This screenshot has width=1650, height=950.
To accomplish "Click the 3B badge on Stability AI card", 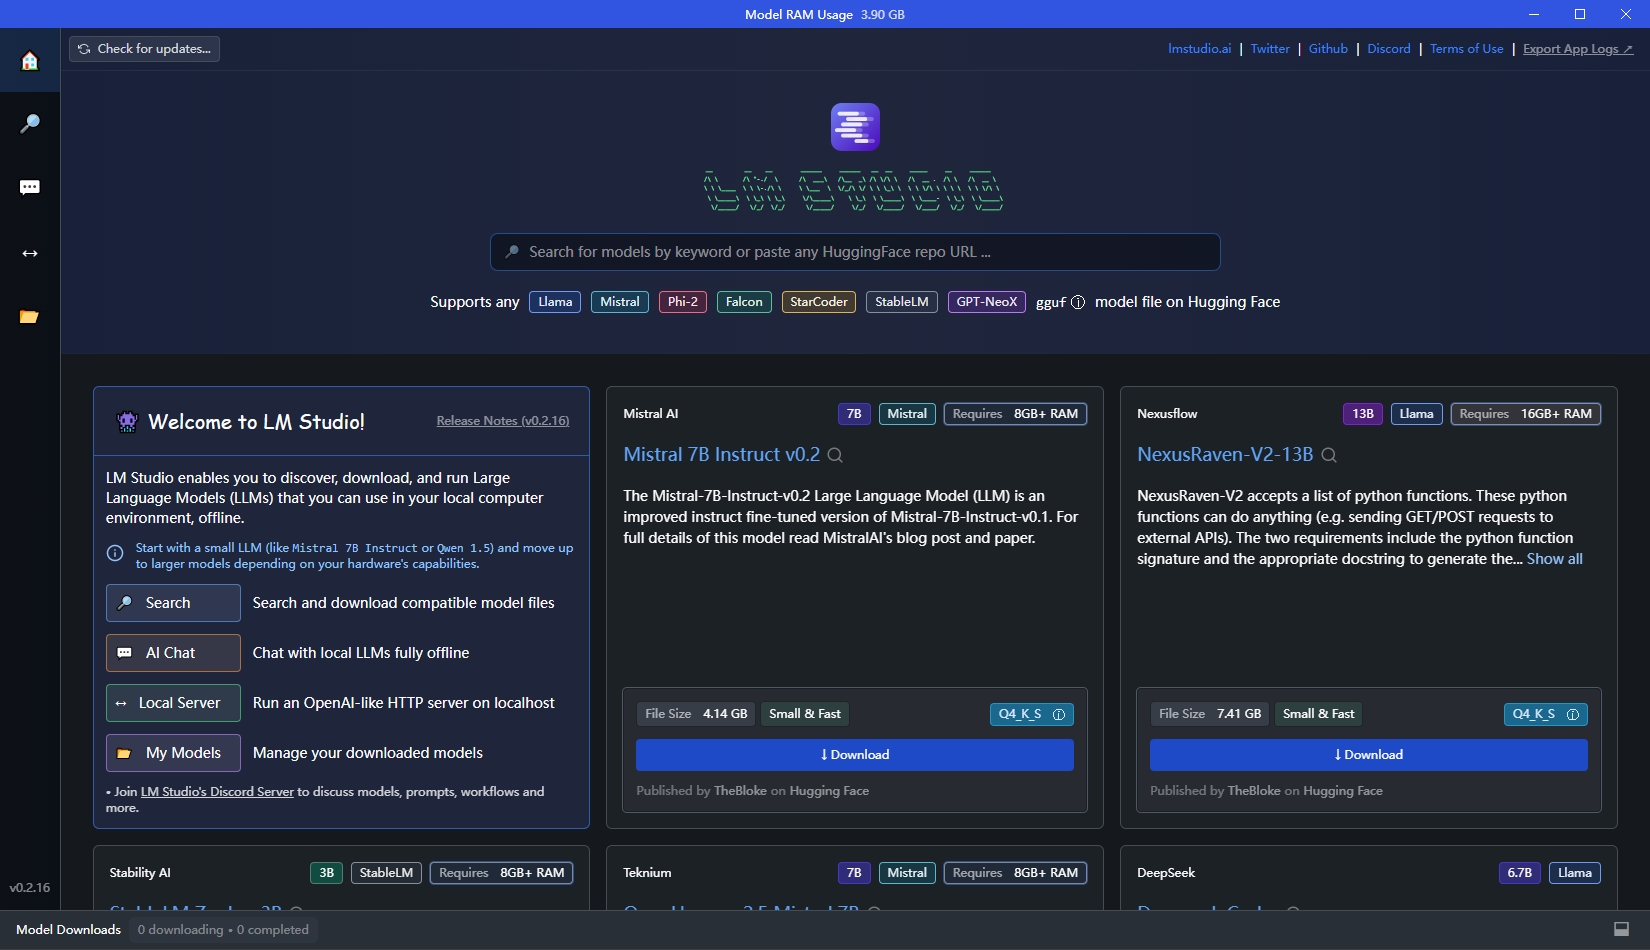I will (x=327, y=873).
